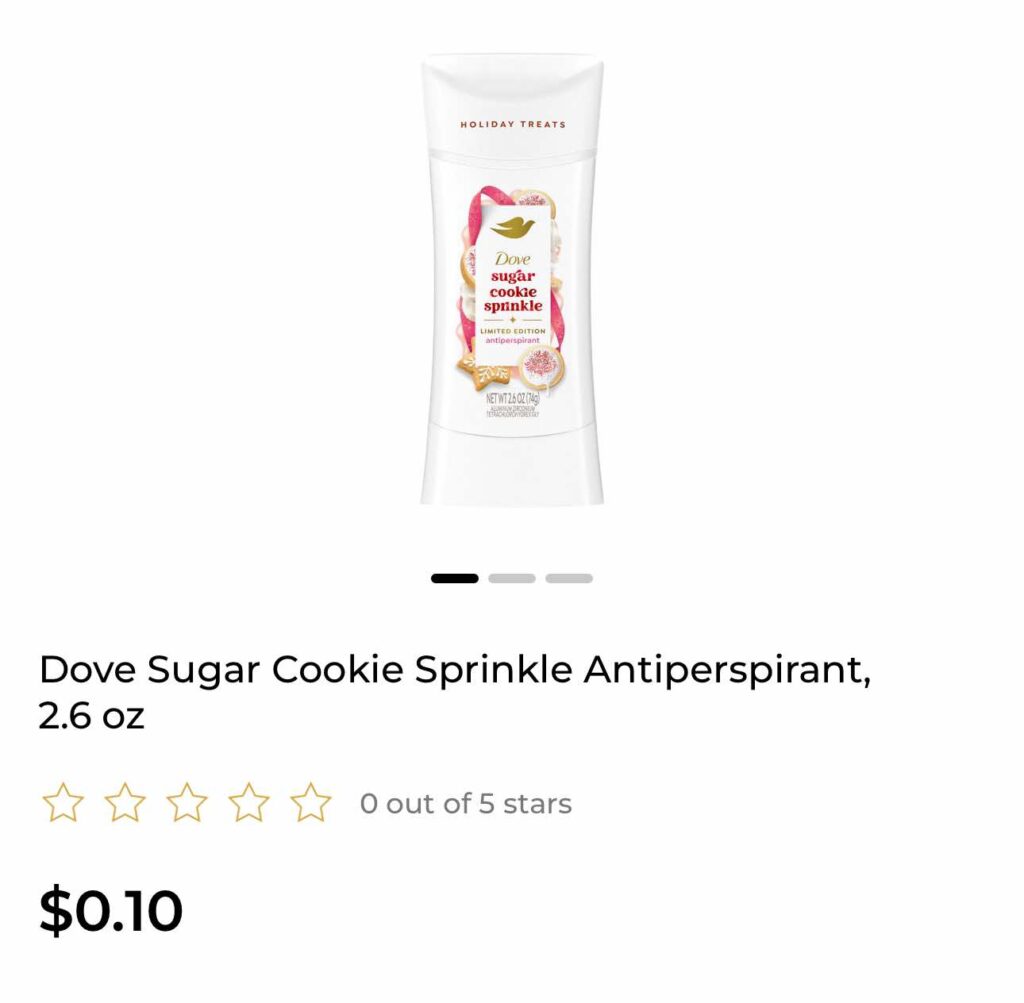Click the fifth rating star
Screen dimensions: 1024x1003
click(311, 803)
